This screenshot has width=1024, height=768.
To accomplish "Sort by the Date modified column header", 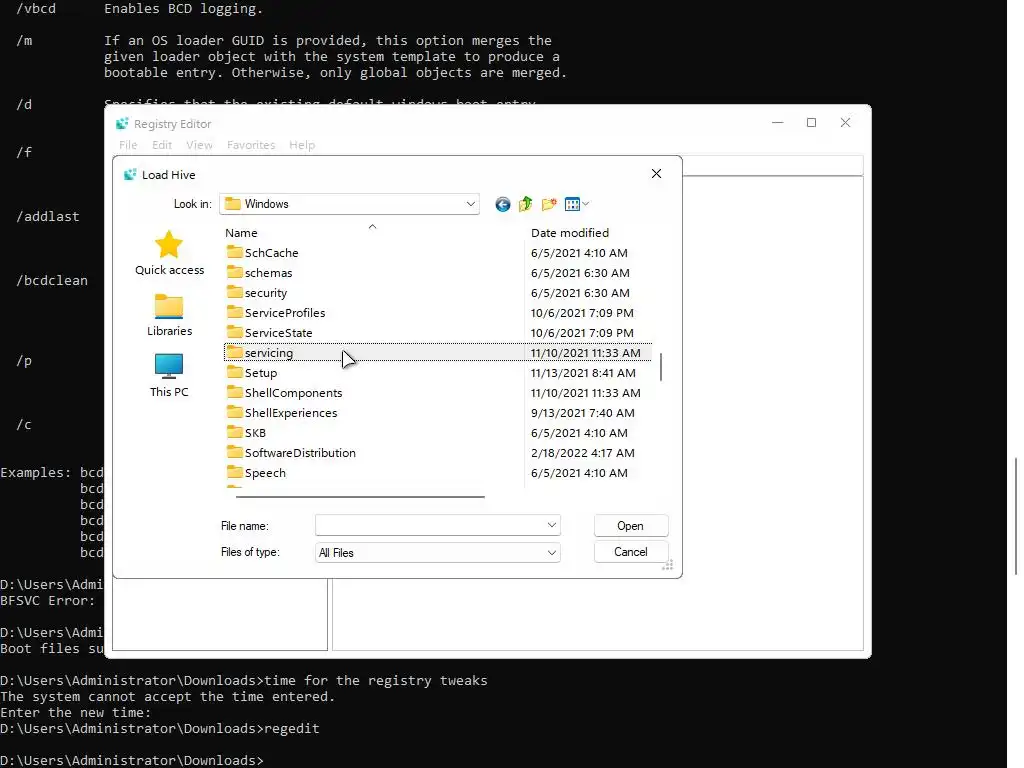I will (x=569, y=232).
